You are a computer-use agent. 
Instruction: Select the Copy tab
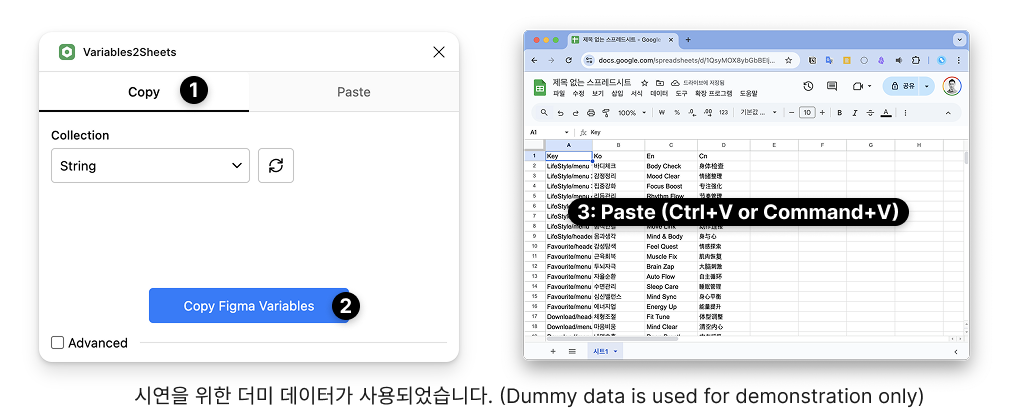click(144, 92)
